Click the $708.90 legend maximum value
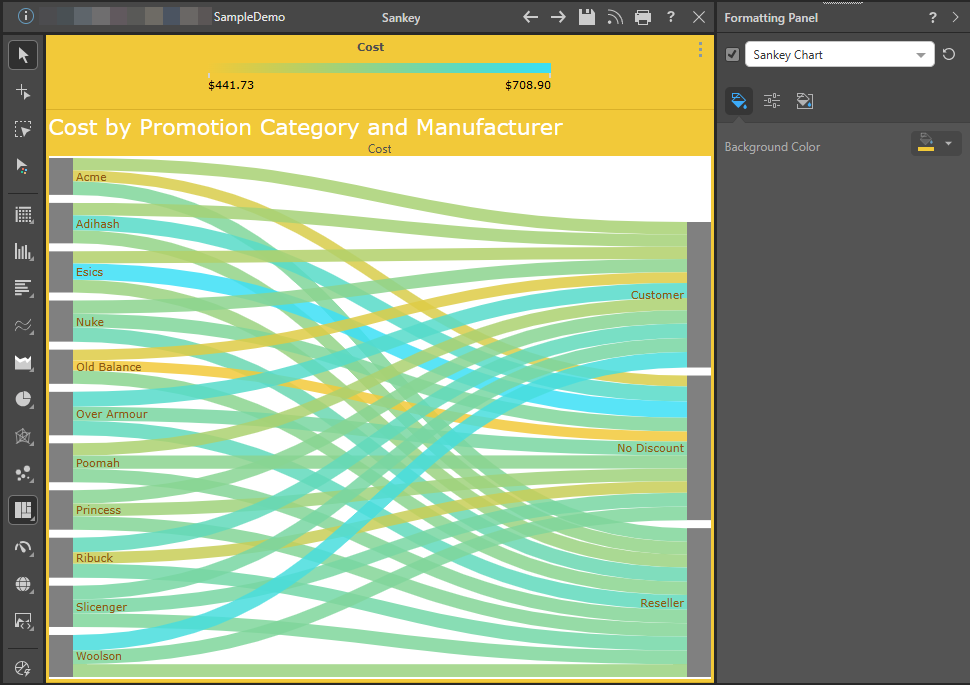Screen dimensions: 970x685 [x=528, y=85]
